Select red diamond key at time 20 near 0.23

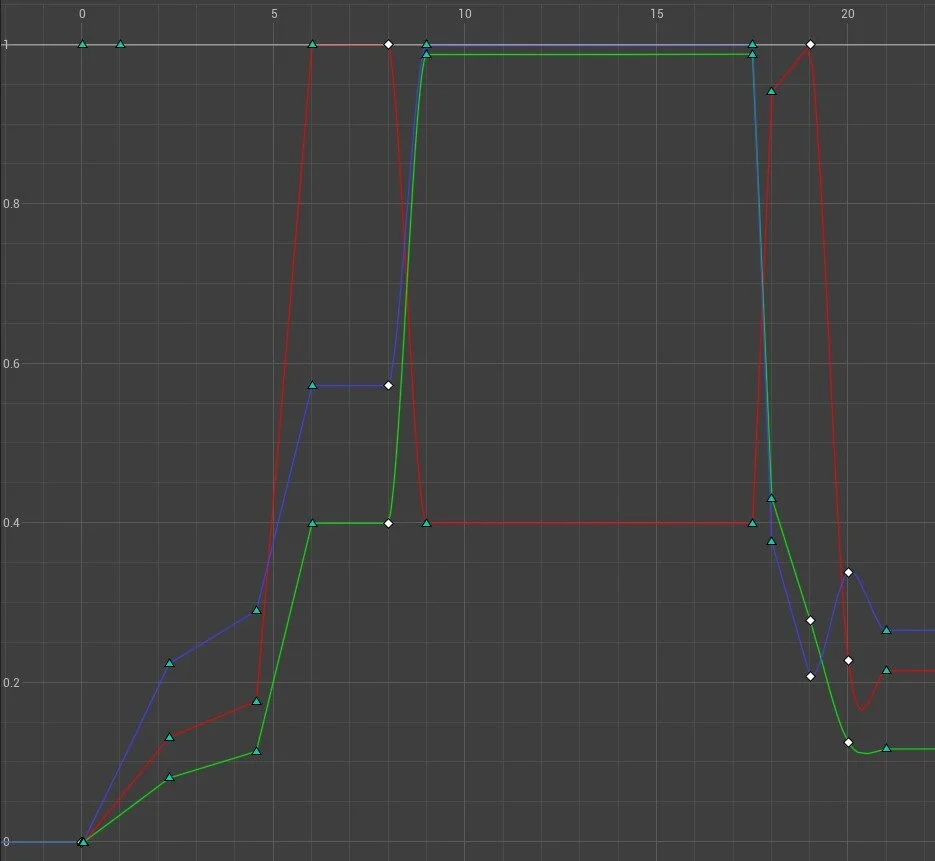[x=849, y=661]
